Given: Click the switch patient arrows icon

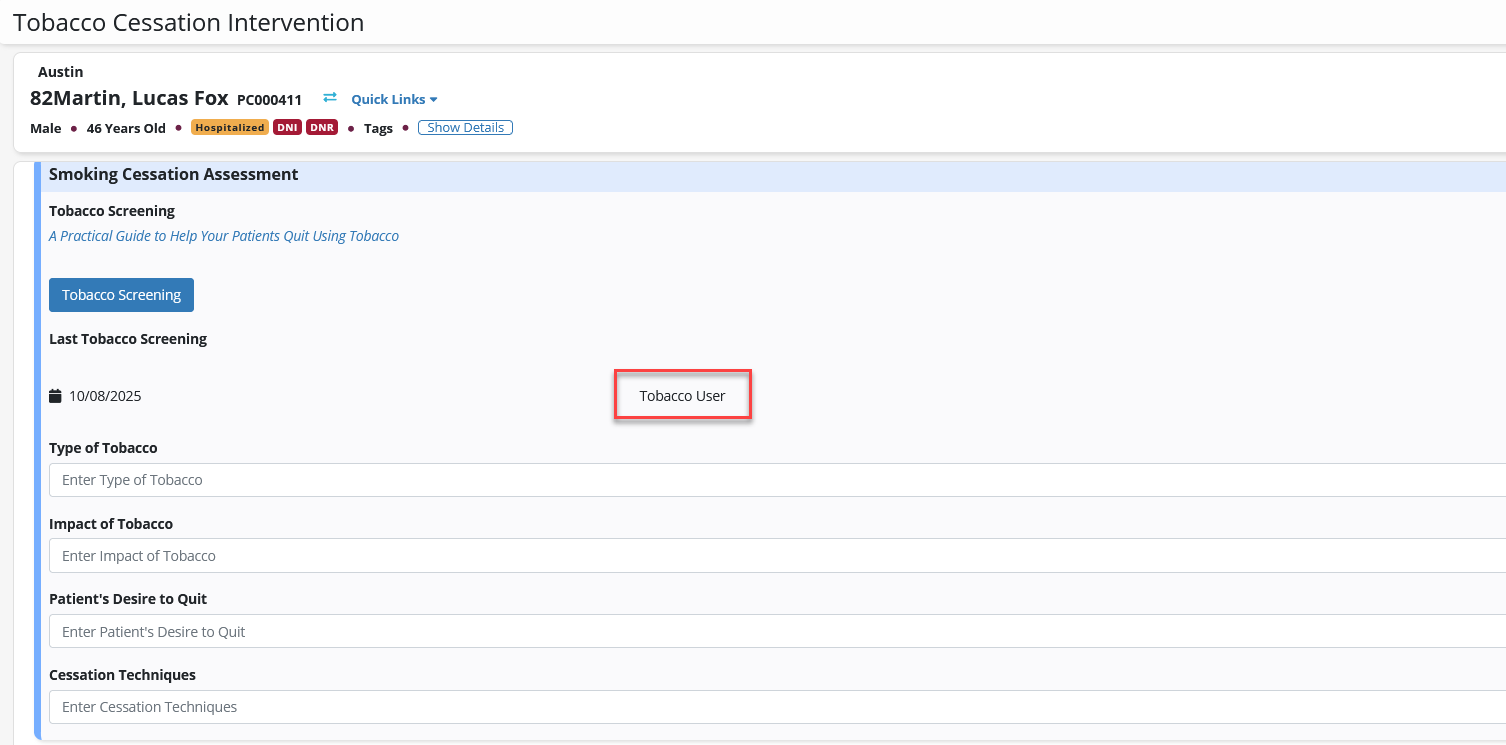Looking at the screenshot, I should point(330,98).
